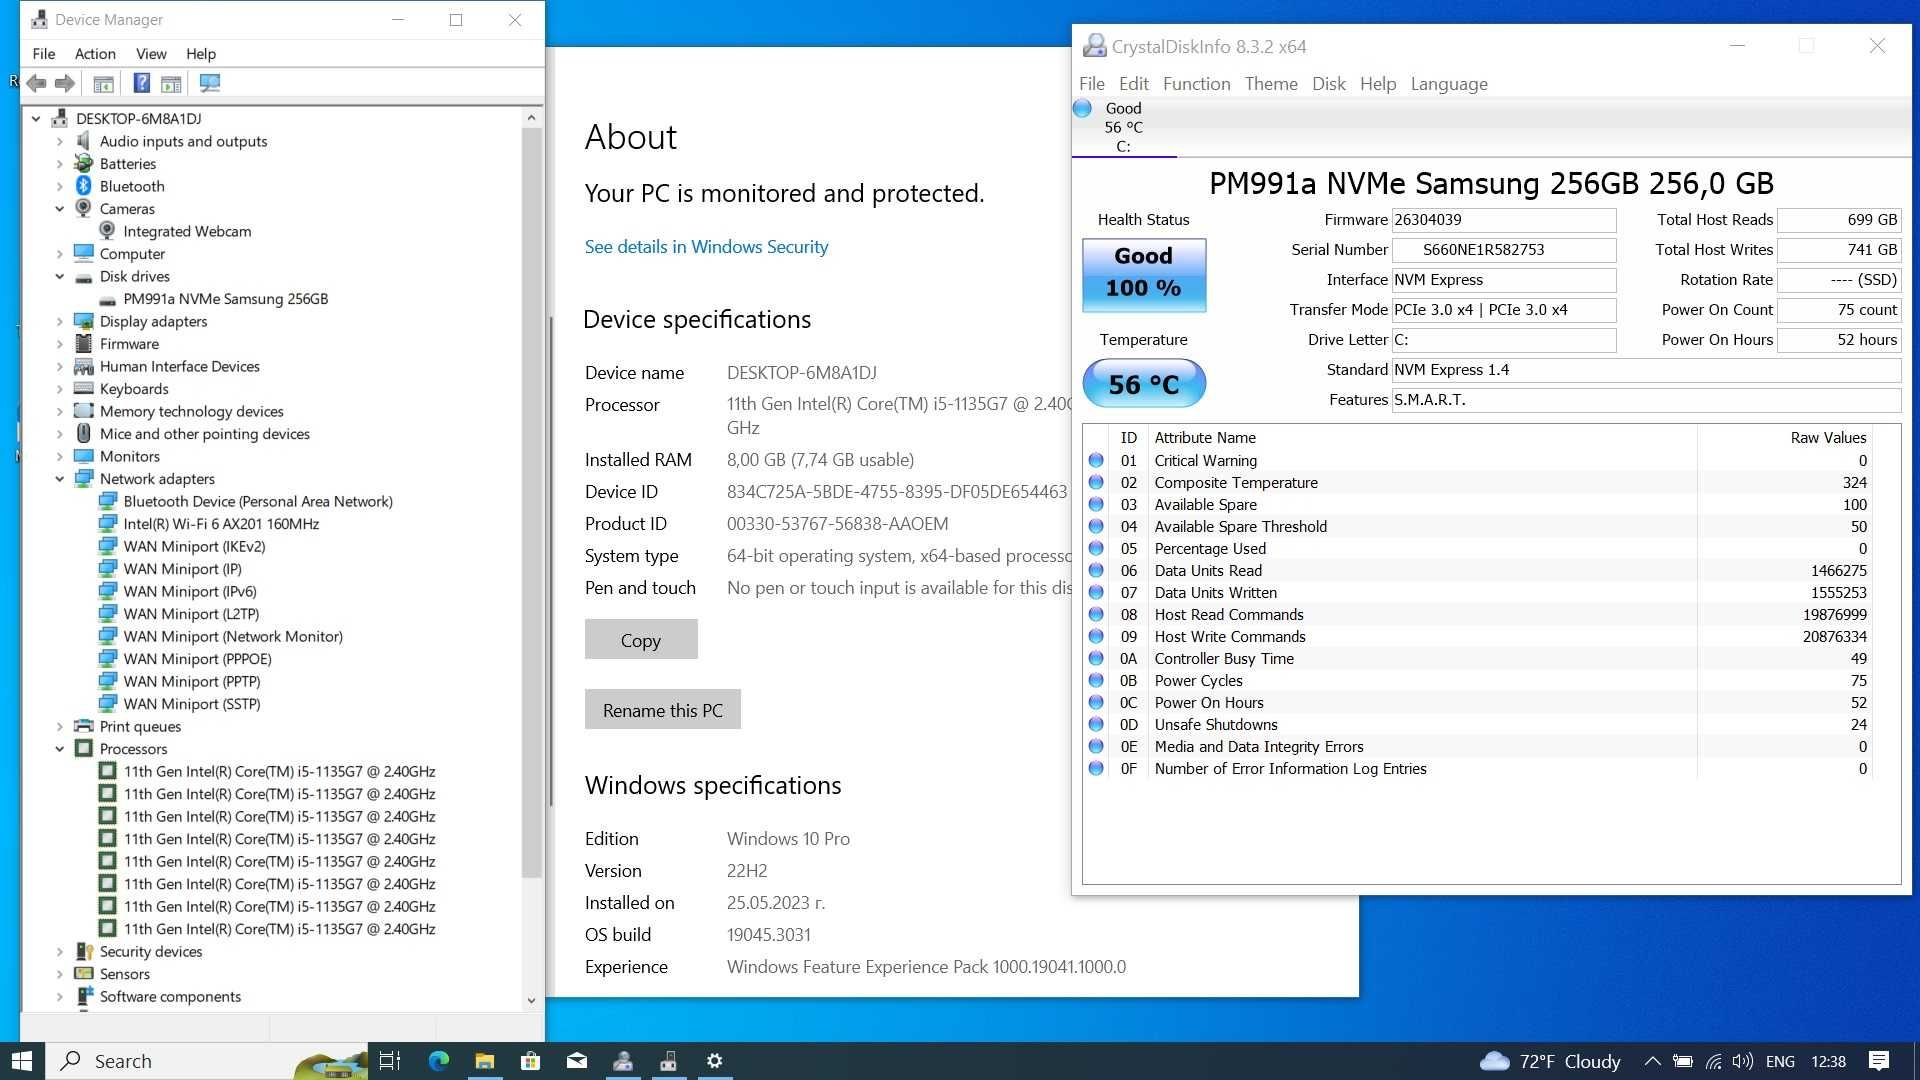The image size is (1920, 1080).
Task: Open Mail app from taskbar
Action: pyautogui.click(x=577, y=1061)
